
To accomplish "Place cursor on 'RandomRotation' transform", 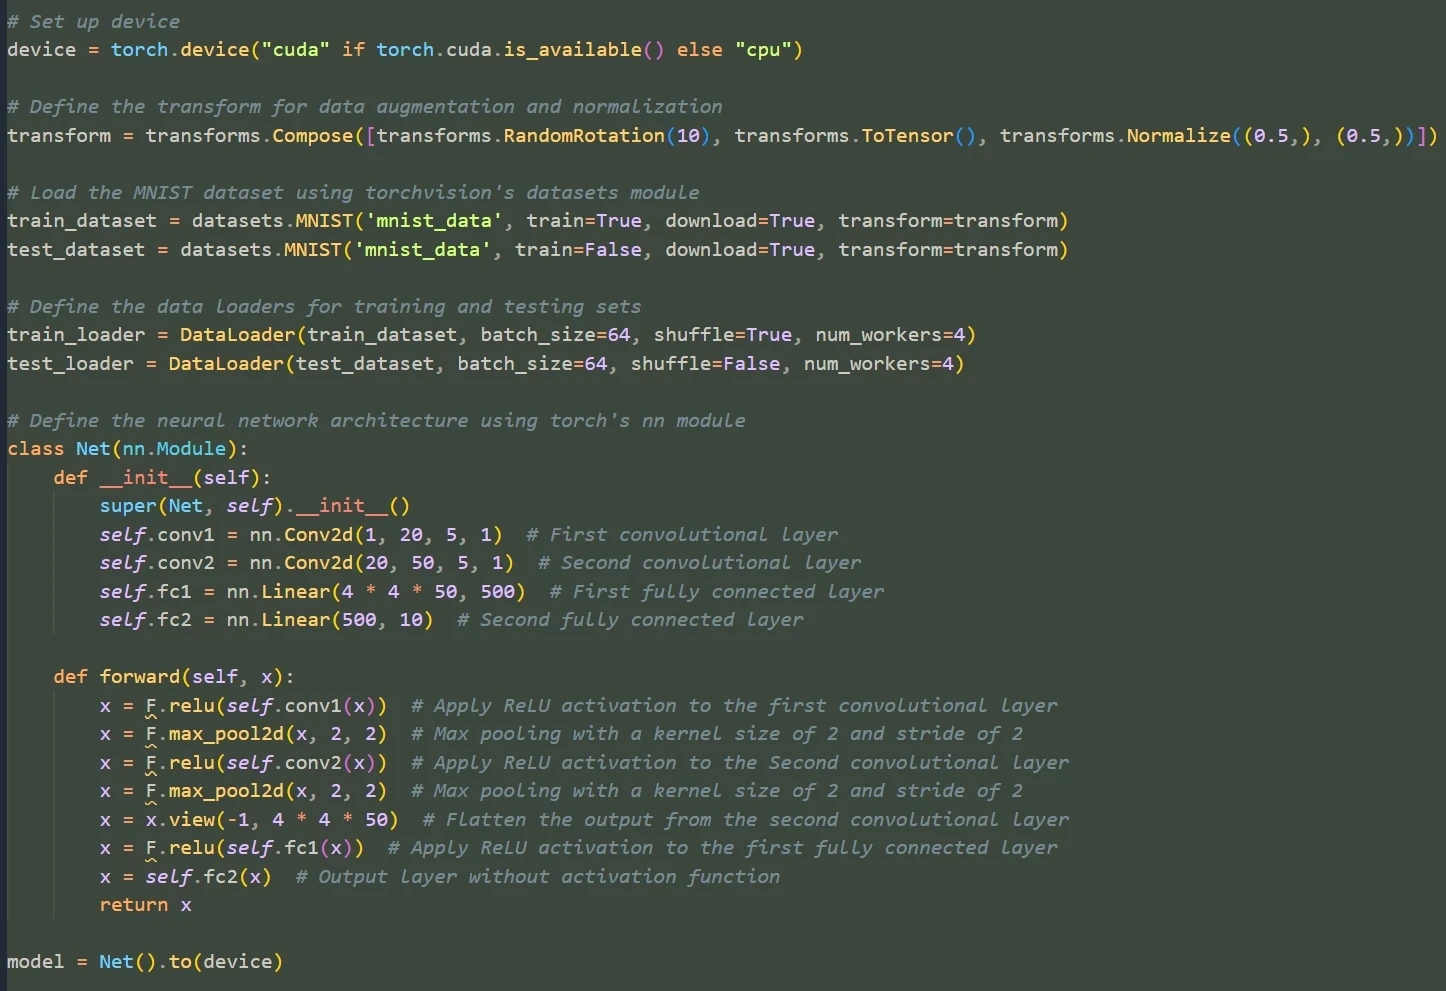I will 583,135.
